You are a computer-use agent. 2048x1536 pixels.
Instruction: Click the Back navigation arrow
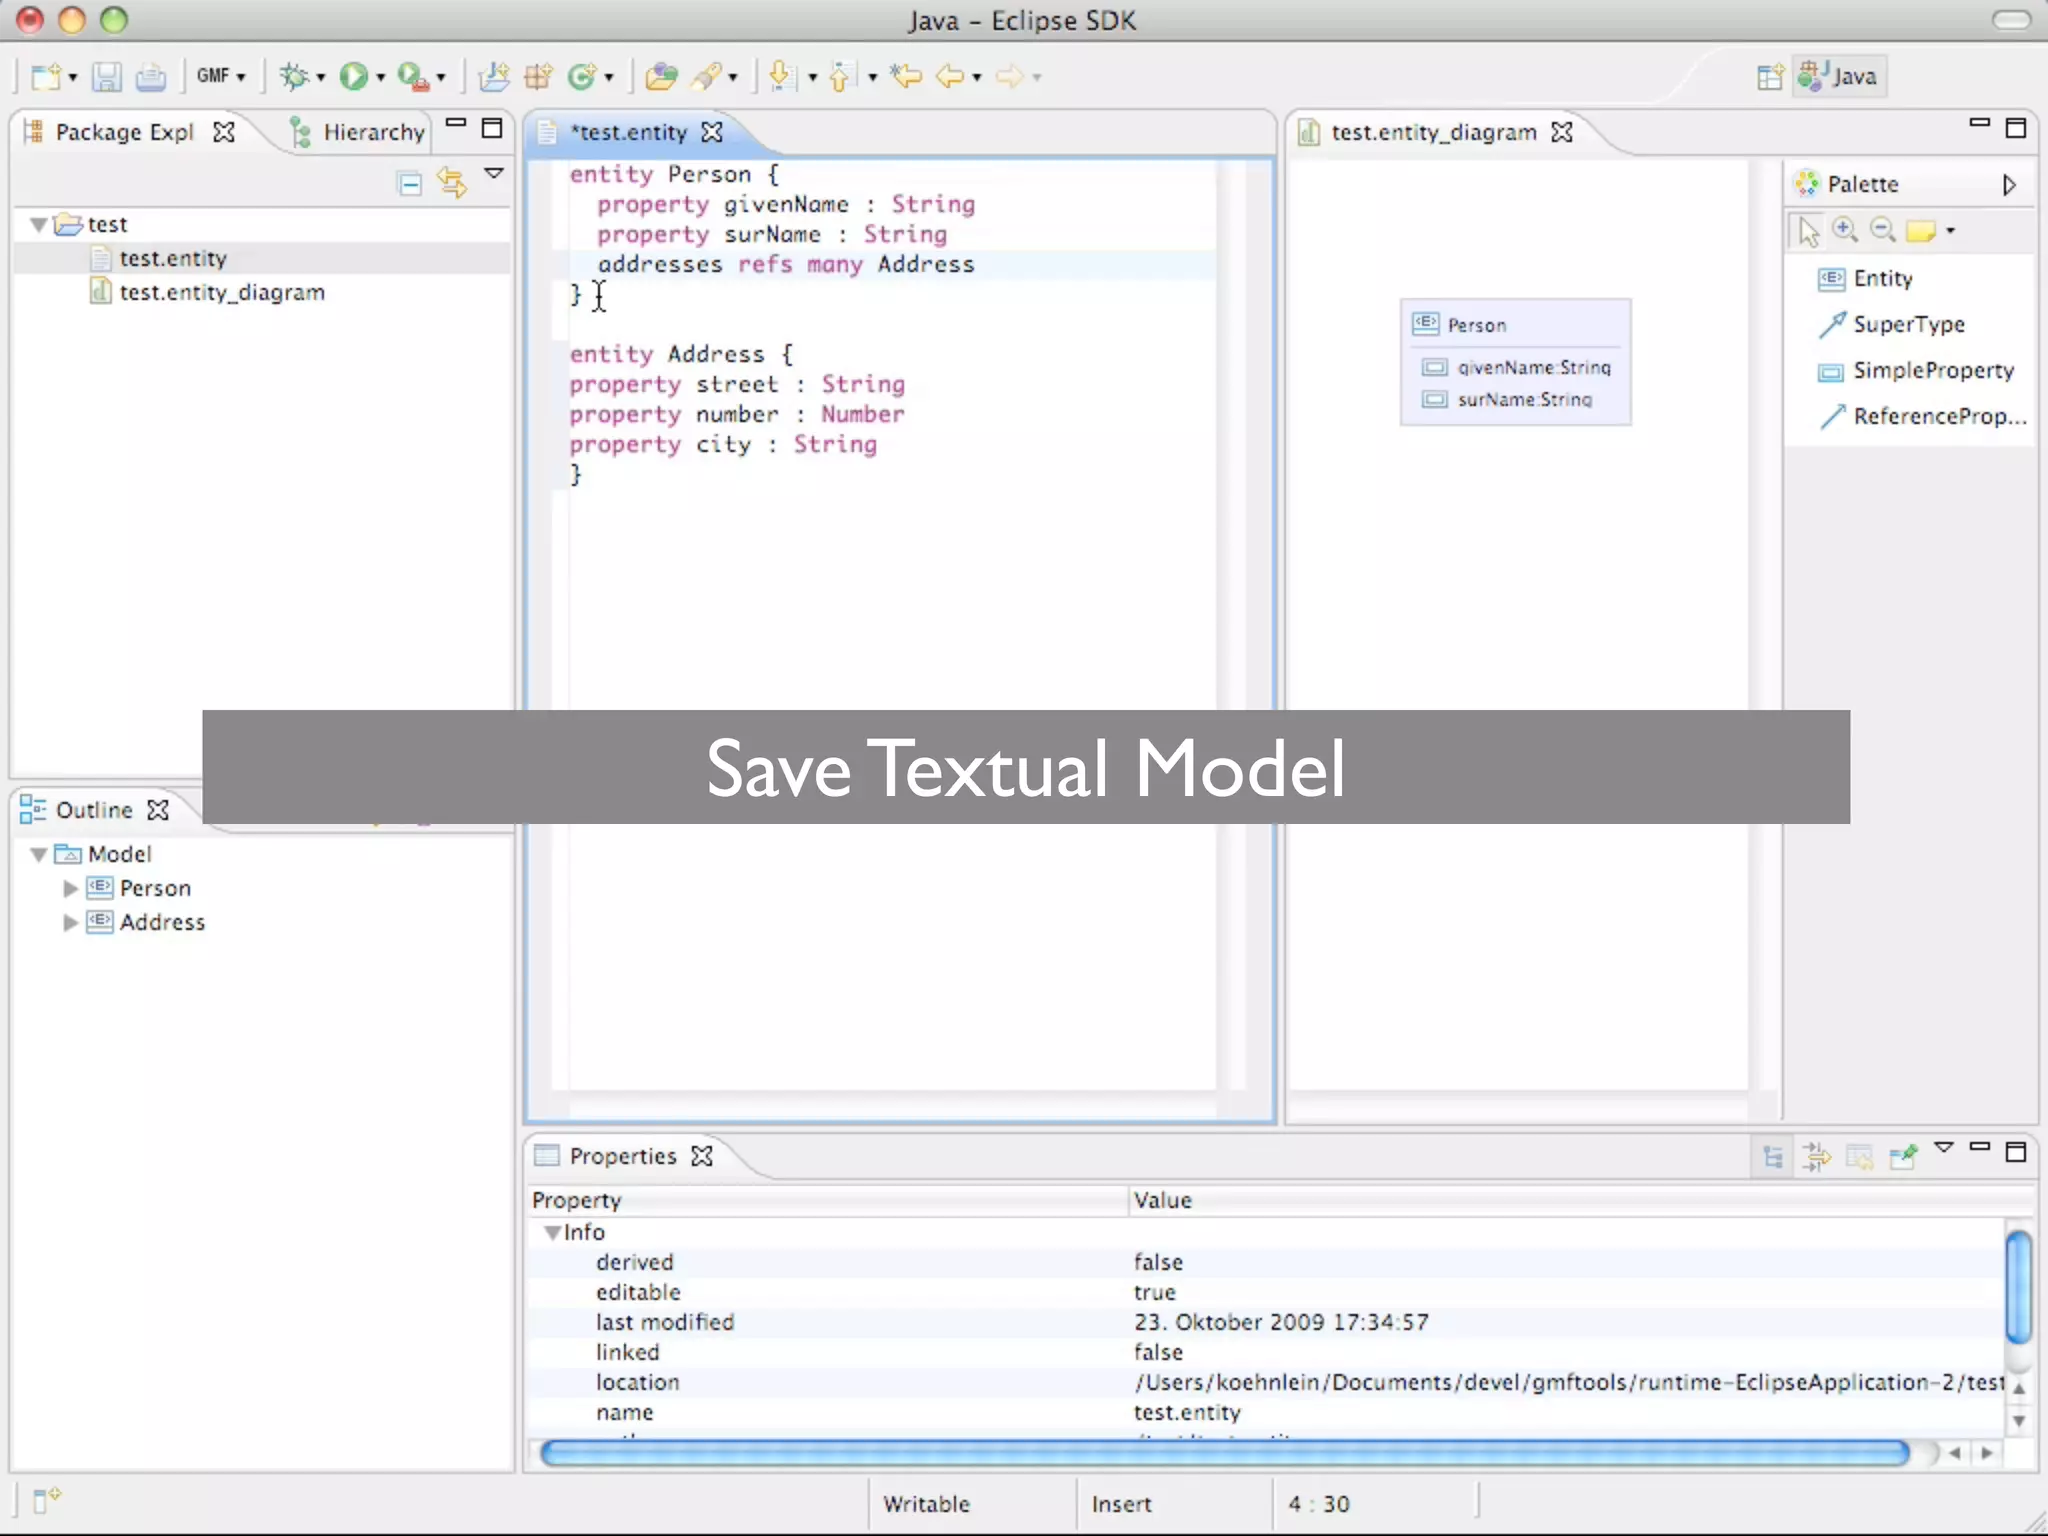(950, 76)
